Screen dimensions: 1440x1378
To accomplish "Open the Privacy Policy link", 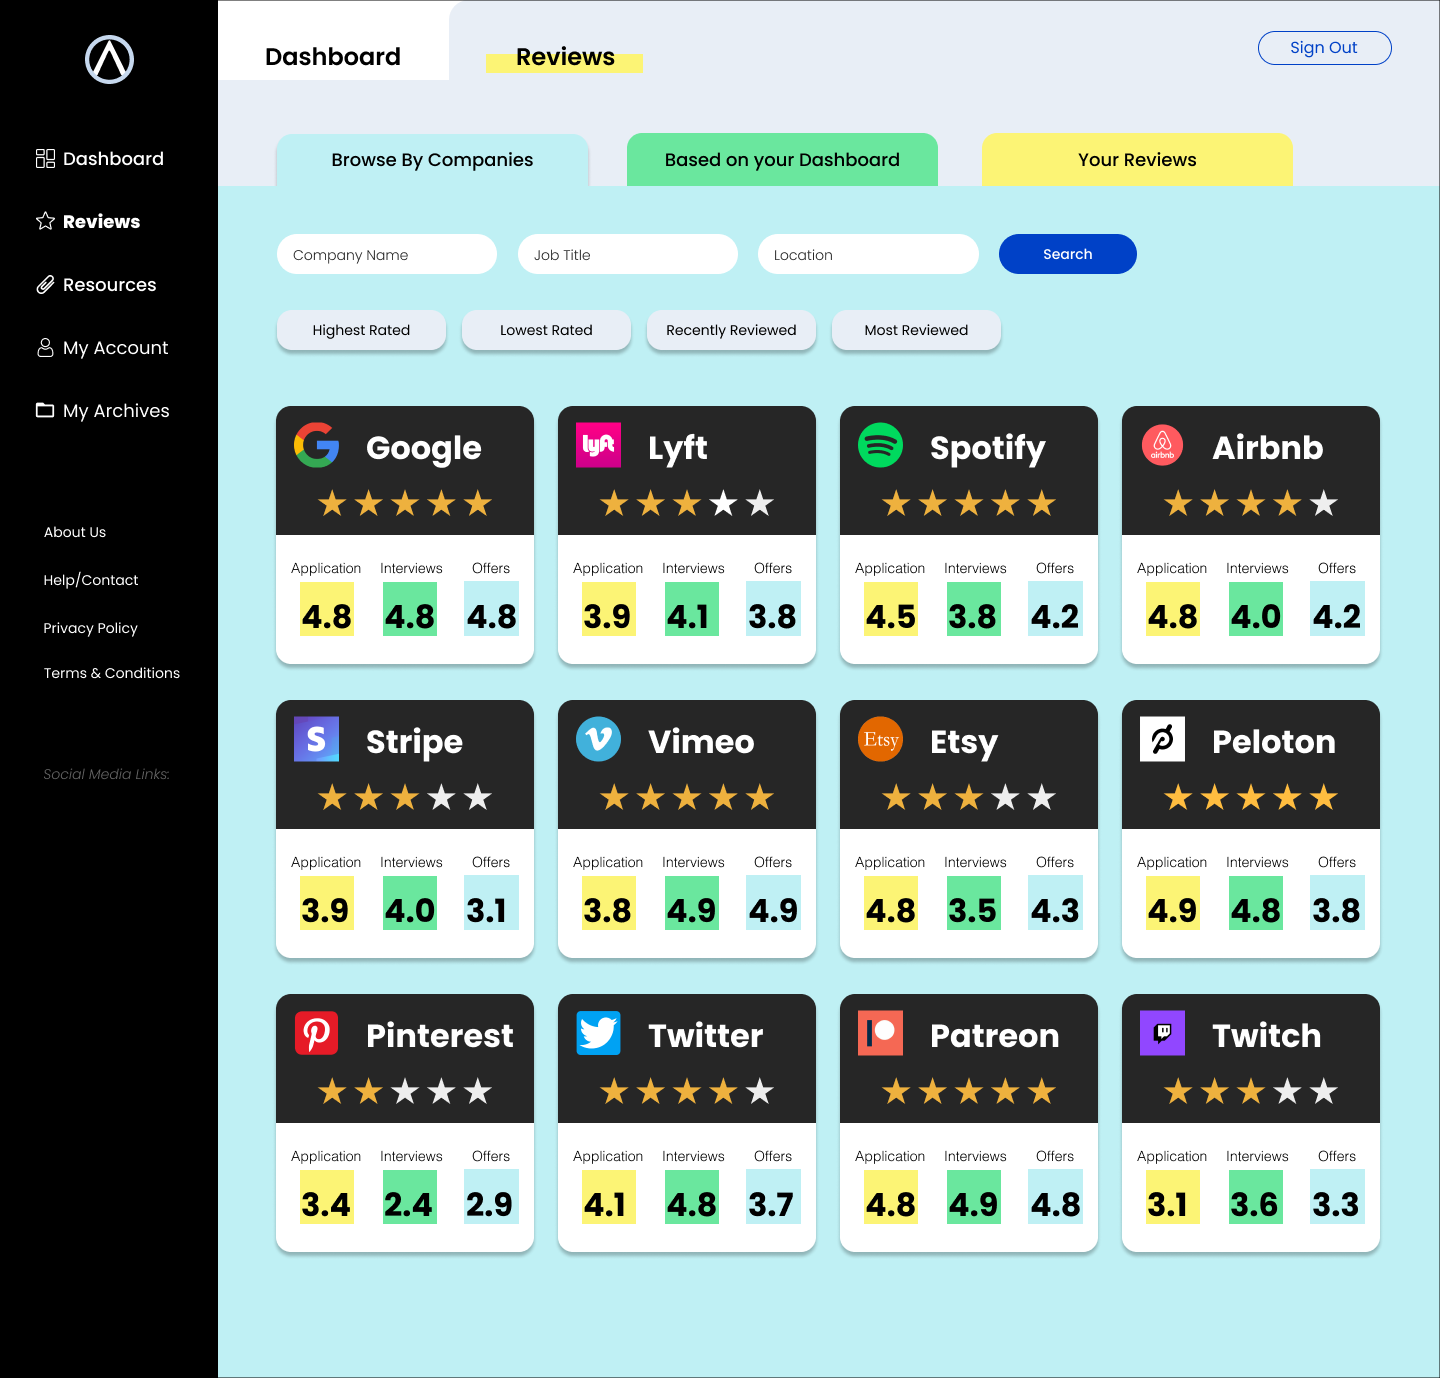I will pos(91,628).
